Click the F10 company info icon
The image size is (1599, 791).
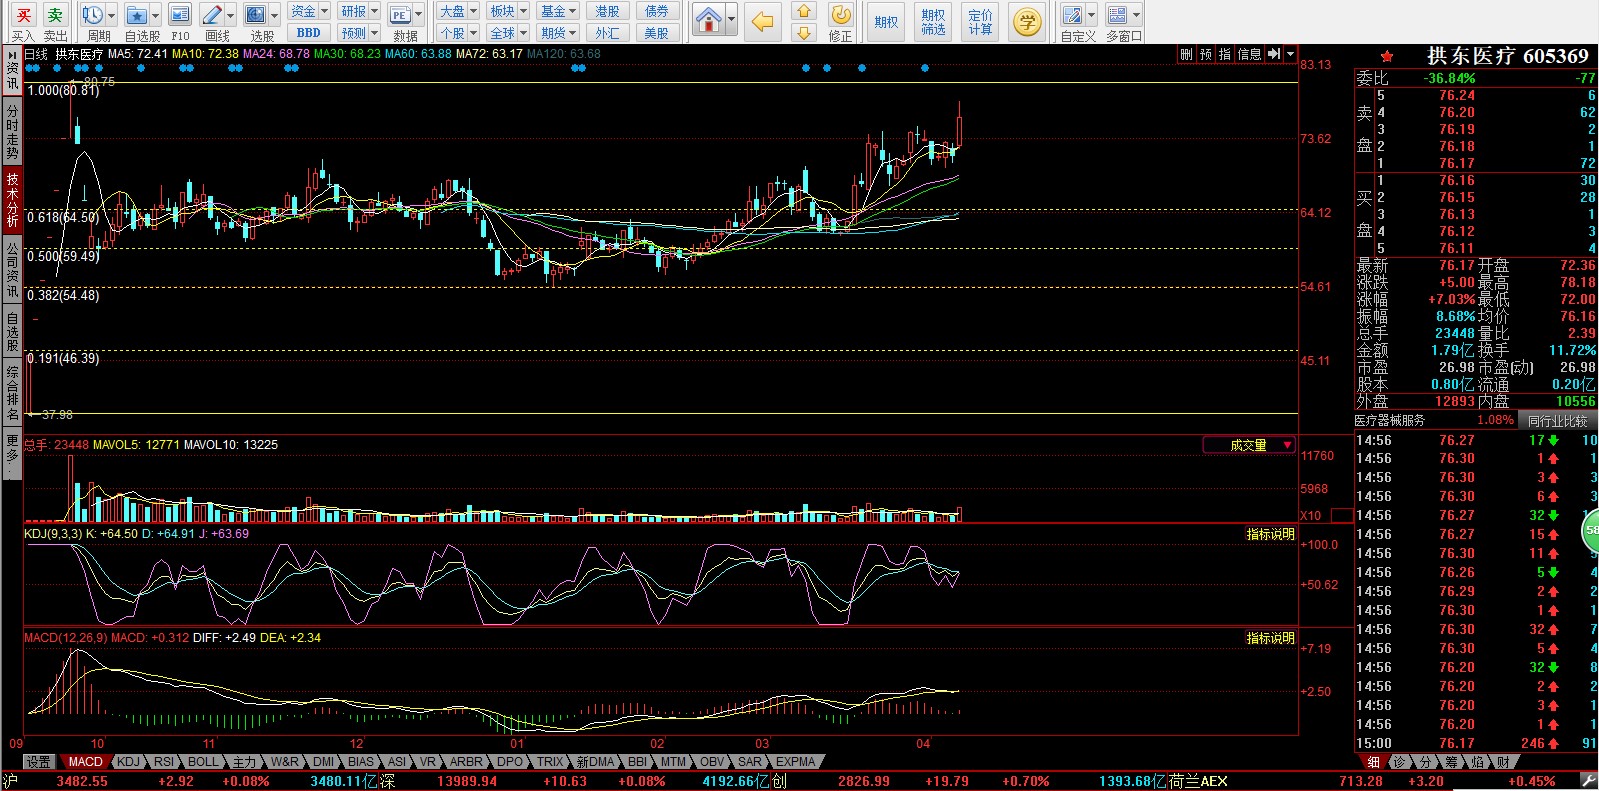[180, 16]
